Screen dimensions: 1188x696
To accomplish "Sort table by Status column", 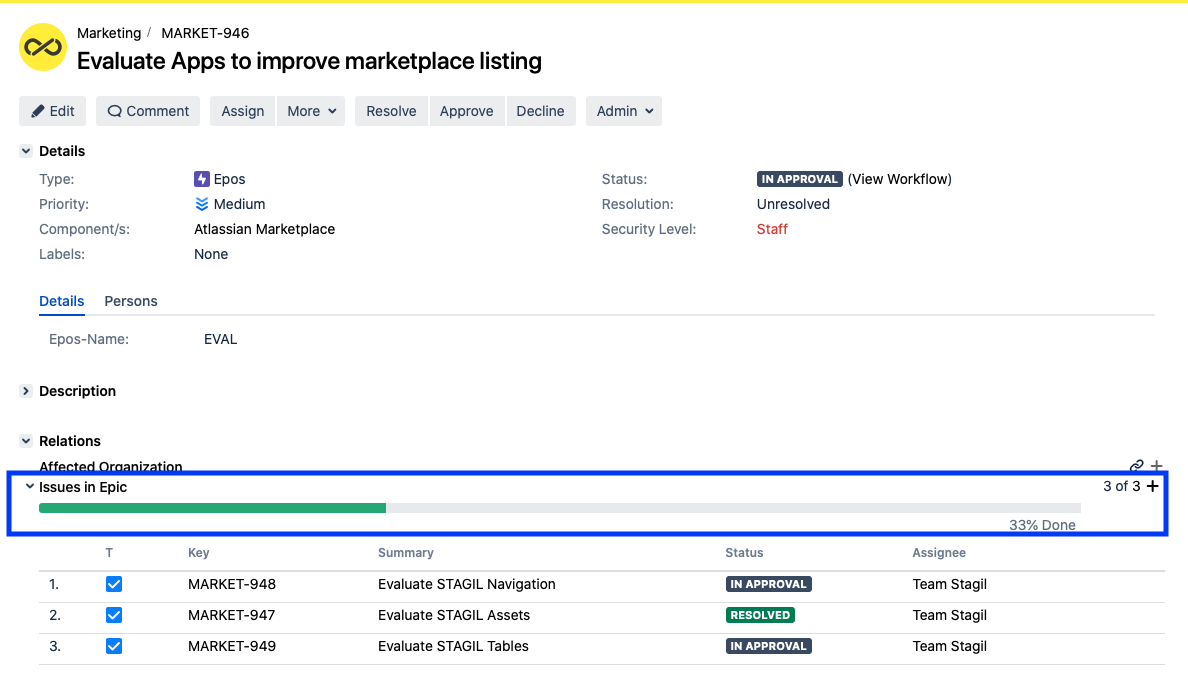I will click(745, 553).
